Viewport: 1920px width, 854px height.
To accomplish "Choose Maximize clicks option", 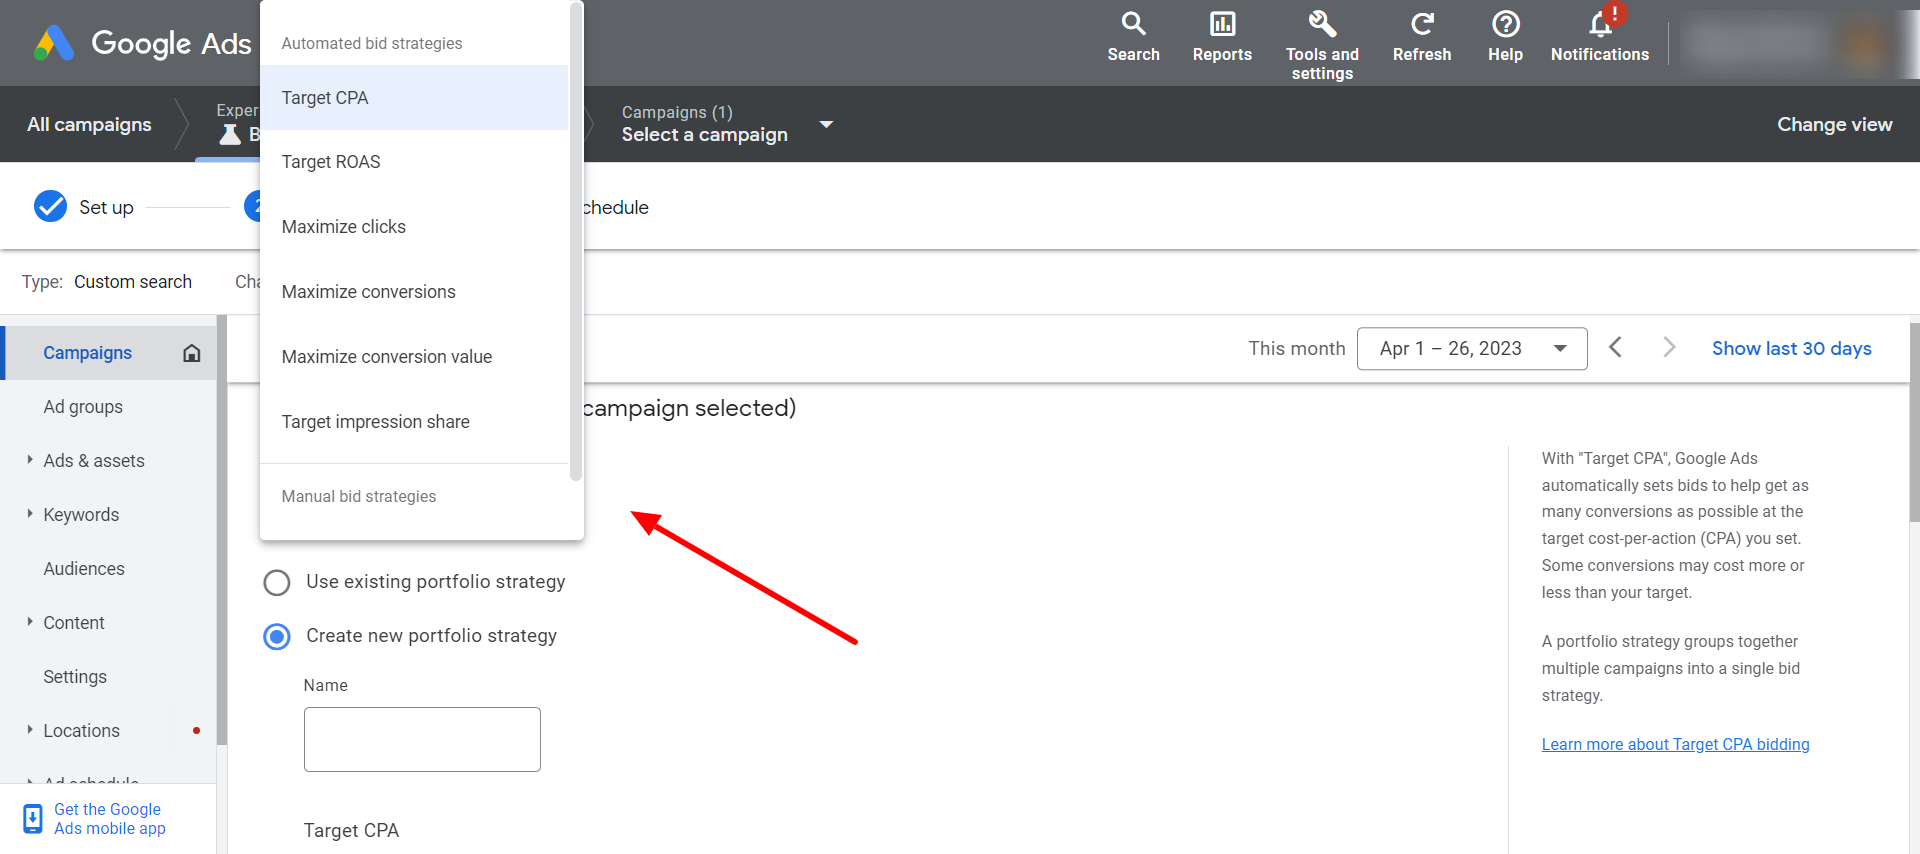I will (x=414, y=227).
